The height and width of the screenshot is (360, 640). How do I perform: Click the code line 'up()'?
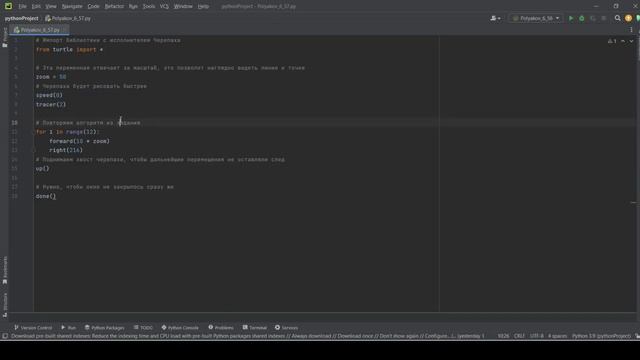[42, 169]
